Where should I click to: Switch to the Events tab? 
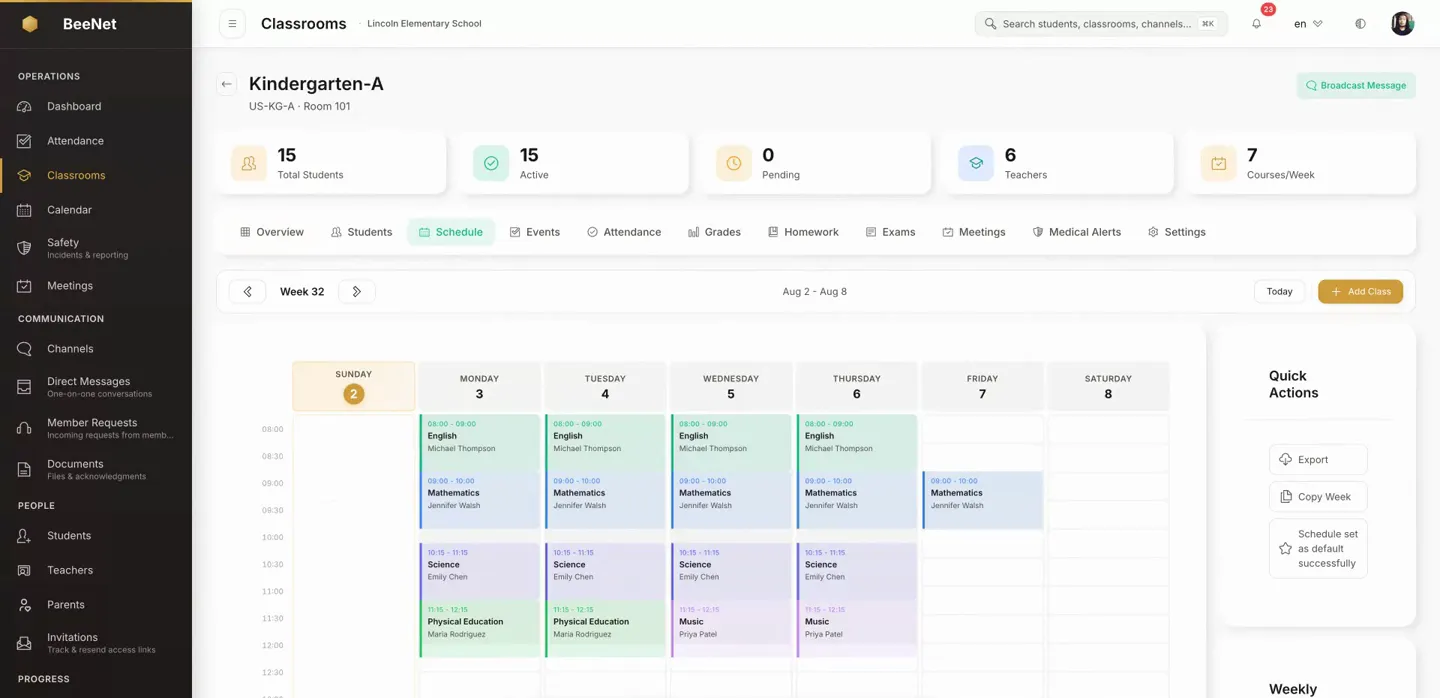click(x=535, y=232)
